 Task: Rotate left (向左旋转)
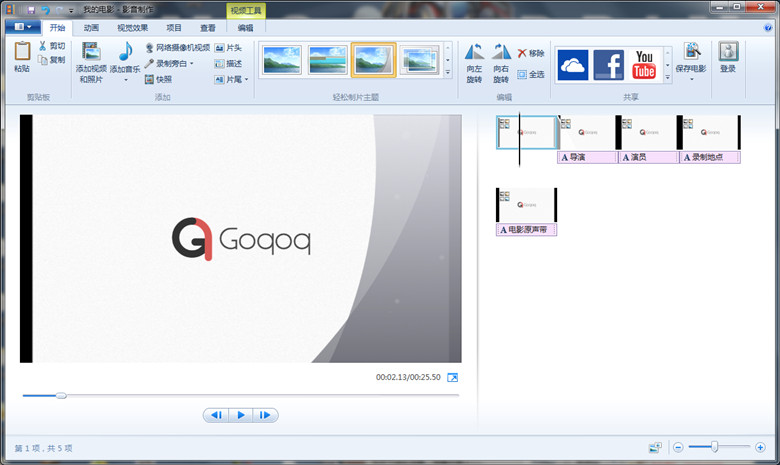click(x=475, y=63)
